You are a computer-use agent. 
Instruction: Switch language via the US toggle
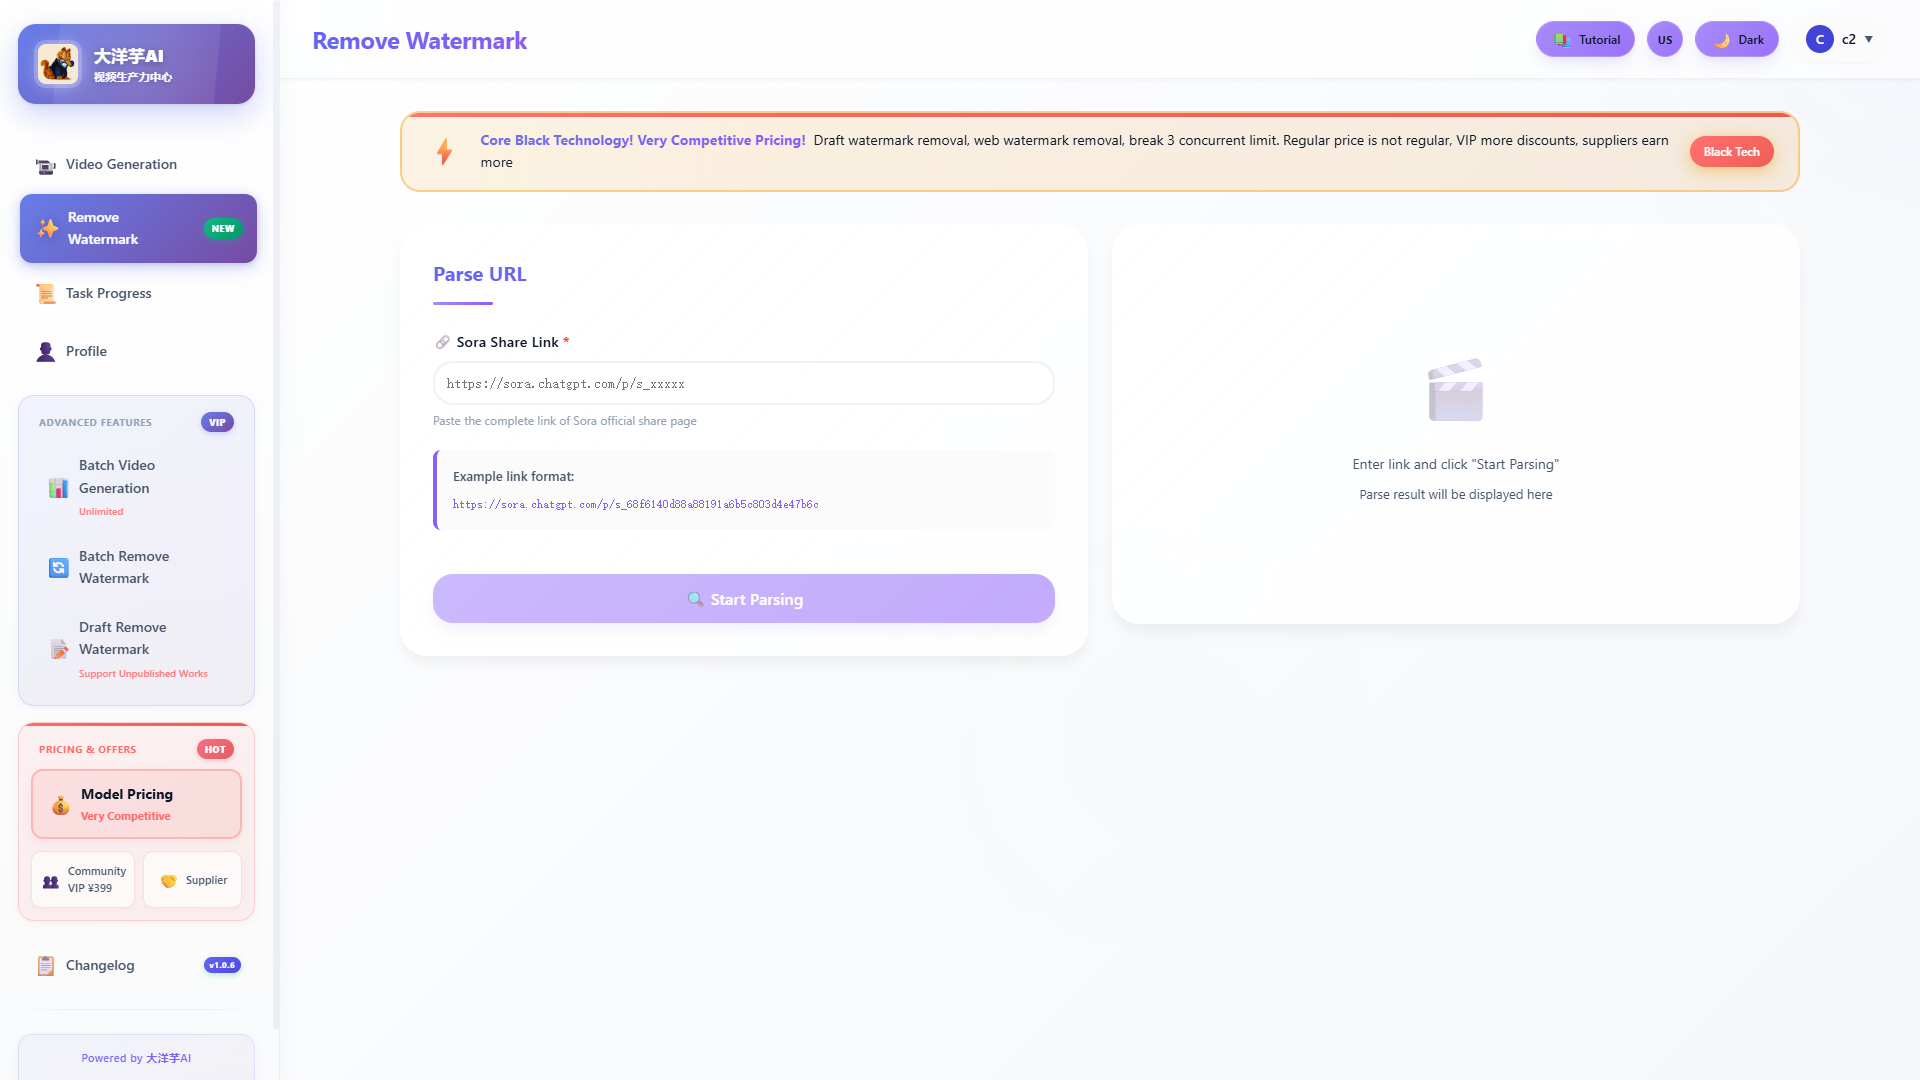[1664, 39]
